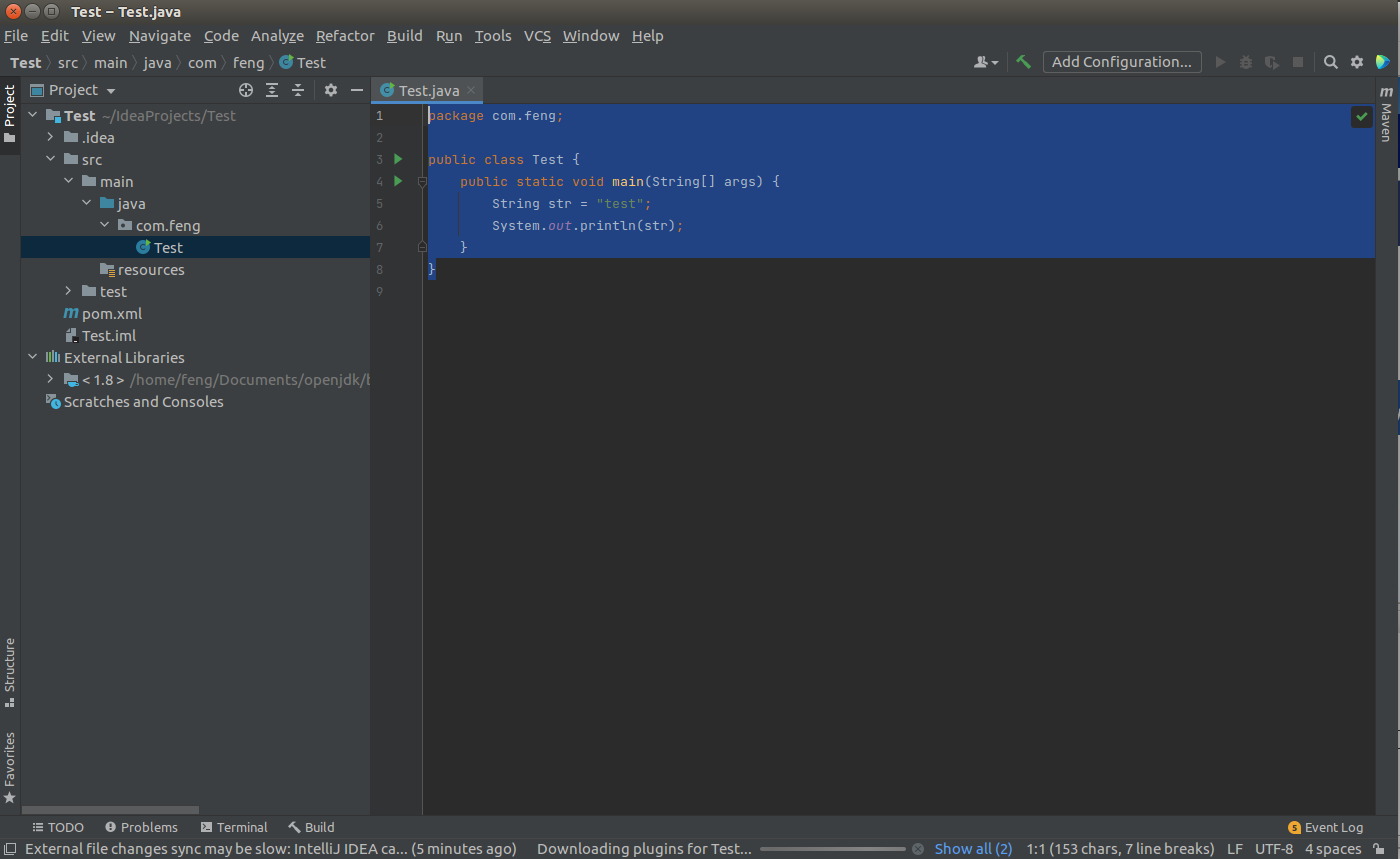This screenshot has height=859, width=1400.
Task: Click 'src' breadcrumb item
Action: click(68, 62)
